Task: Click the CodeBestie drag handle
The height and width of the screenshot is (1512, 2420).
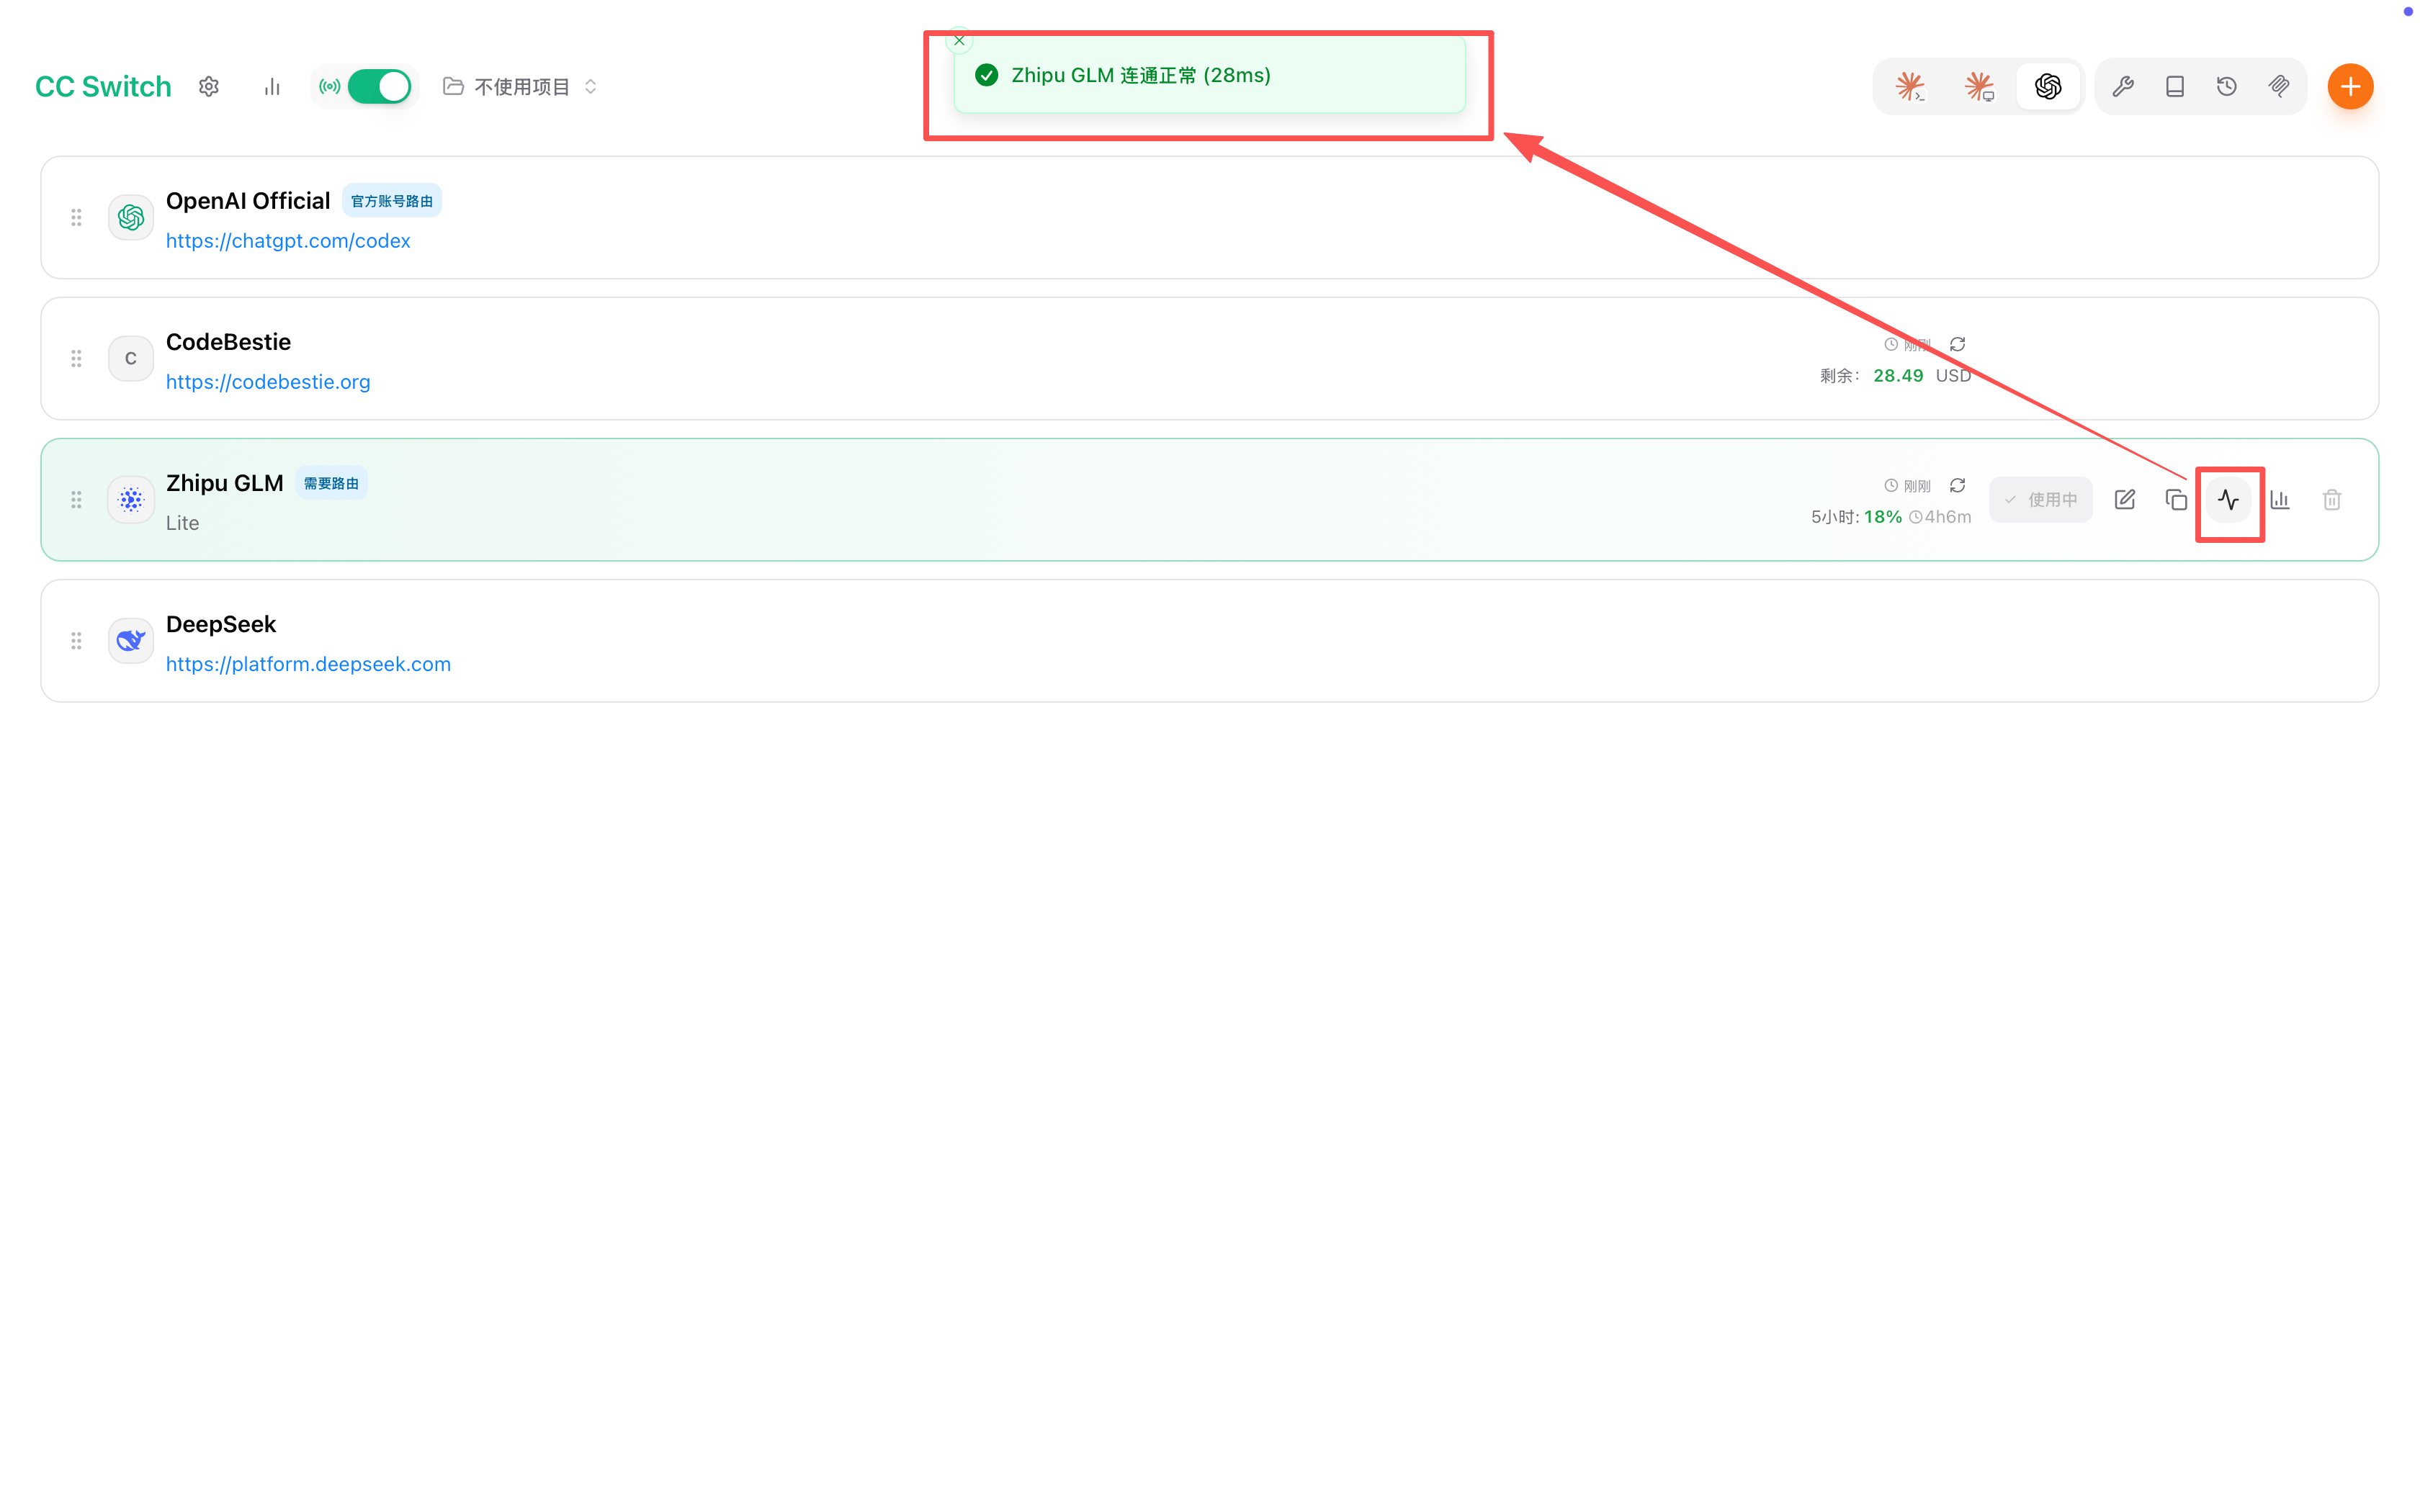Action: click(76, 358)
